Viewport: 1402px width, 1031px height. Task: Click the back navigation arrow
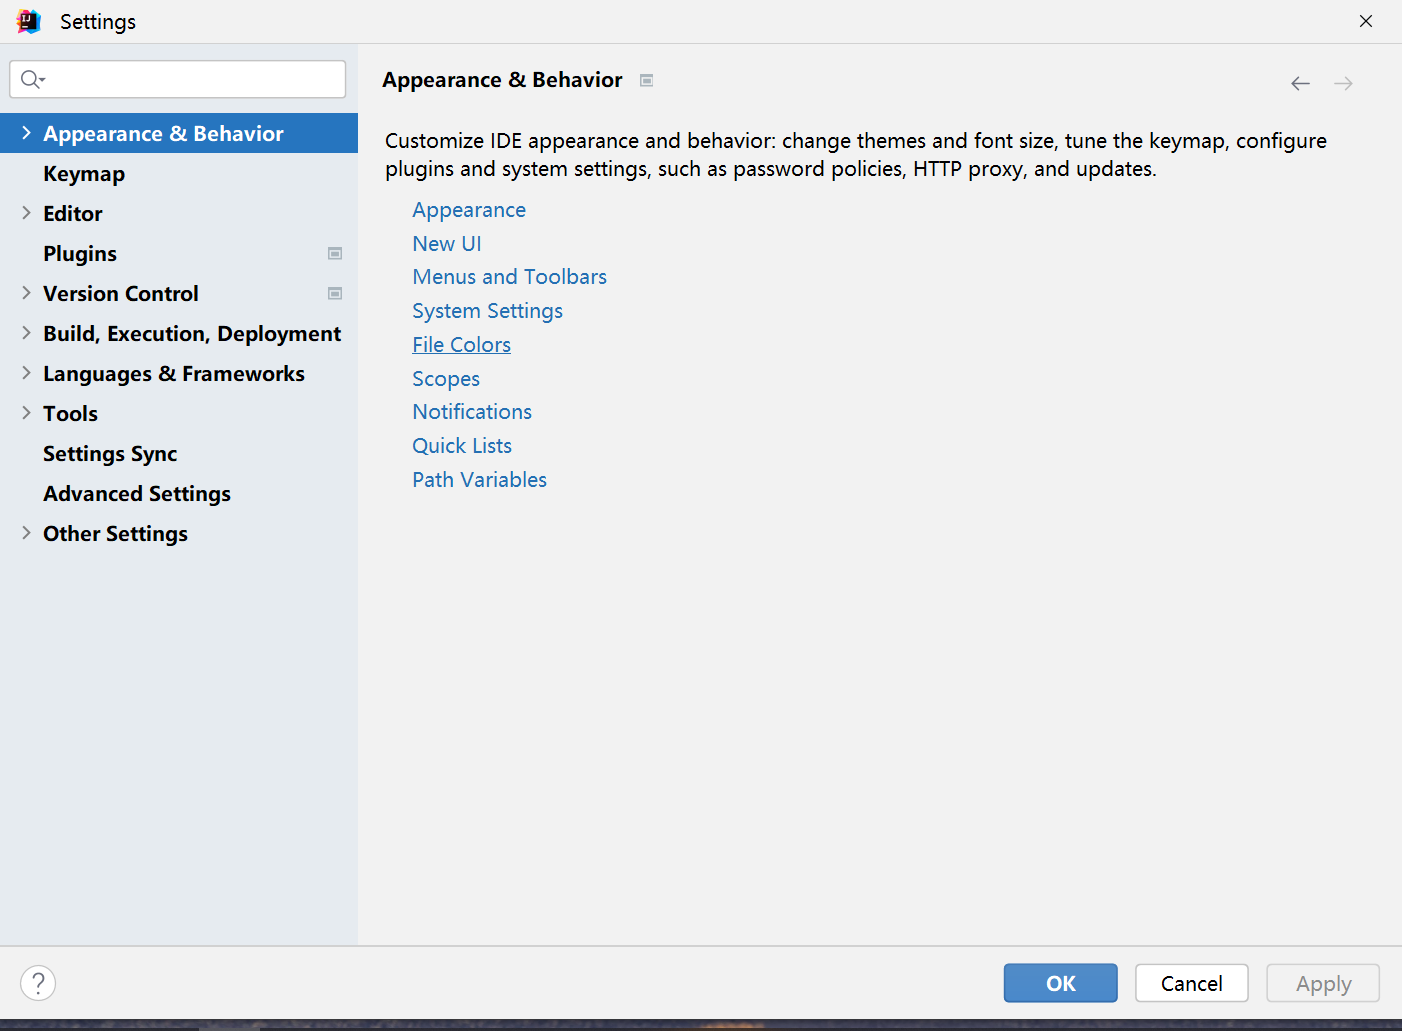click(x=1300, y=84)
